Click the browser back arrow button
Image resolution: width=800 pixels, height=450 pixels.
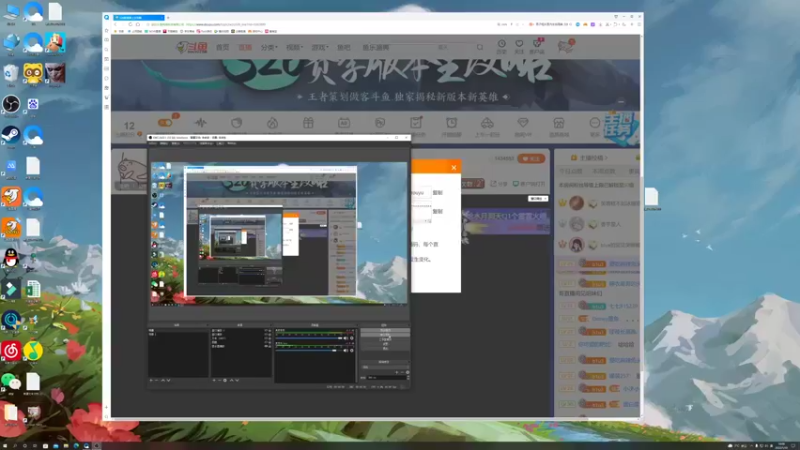pyautogui.click(x=116, y=24)
